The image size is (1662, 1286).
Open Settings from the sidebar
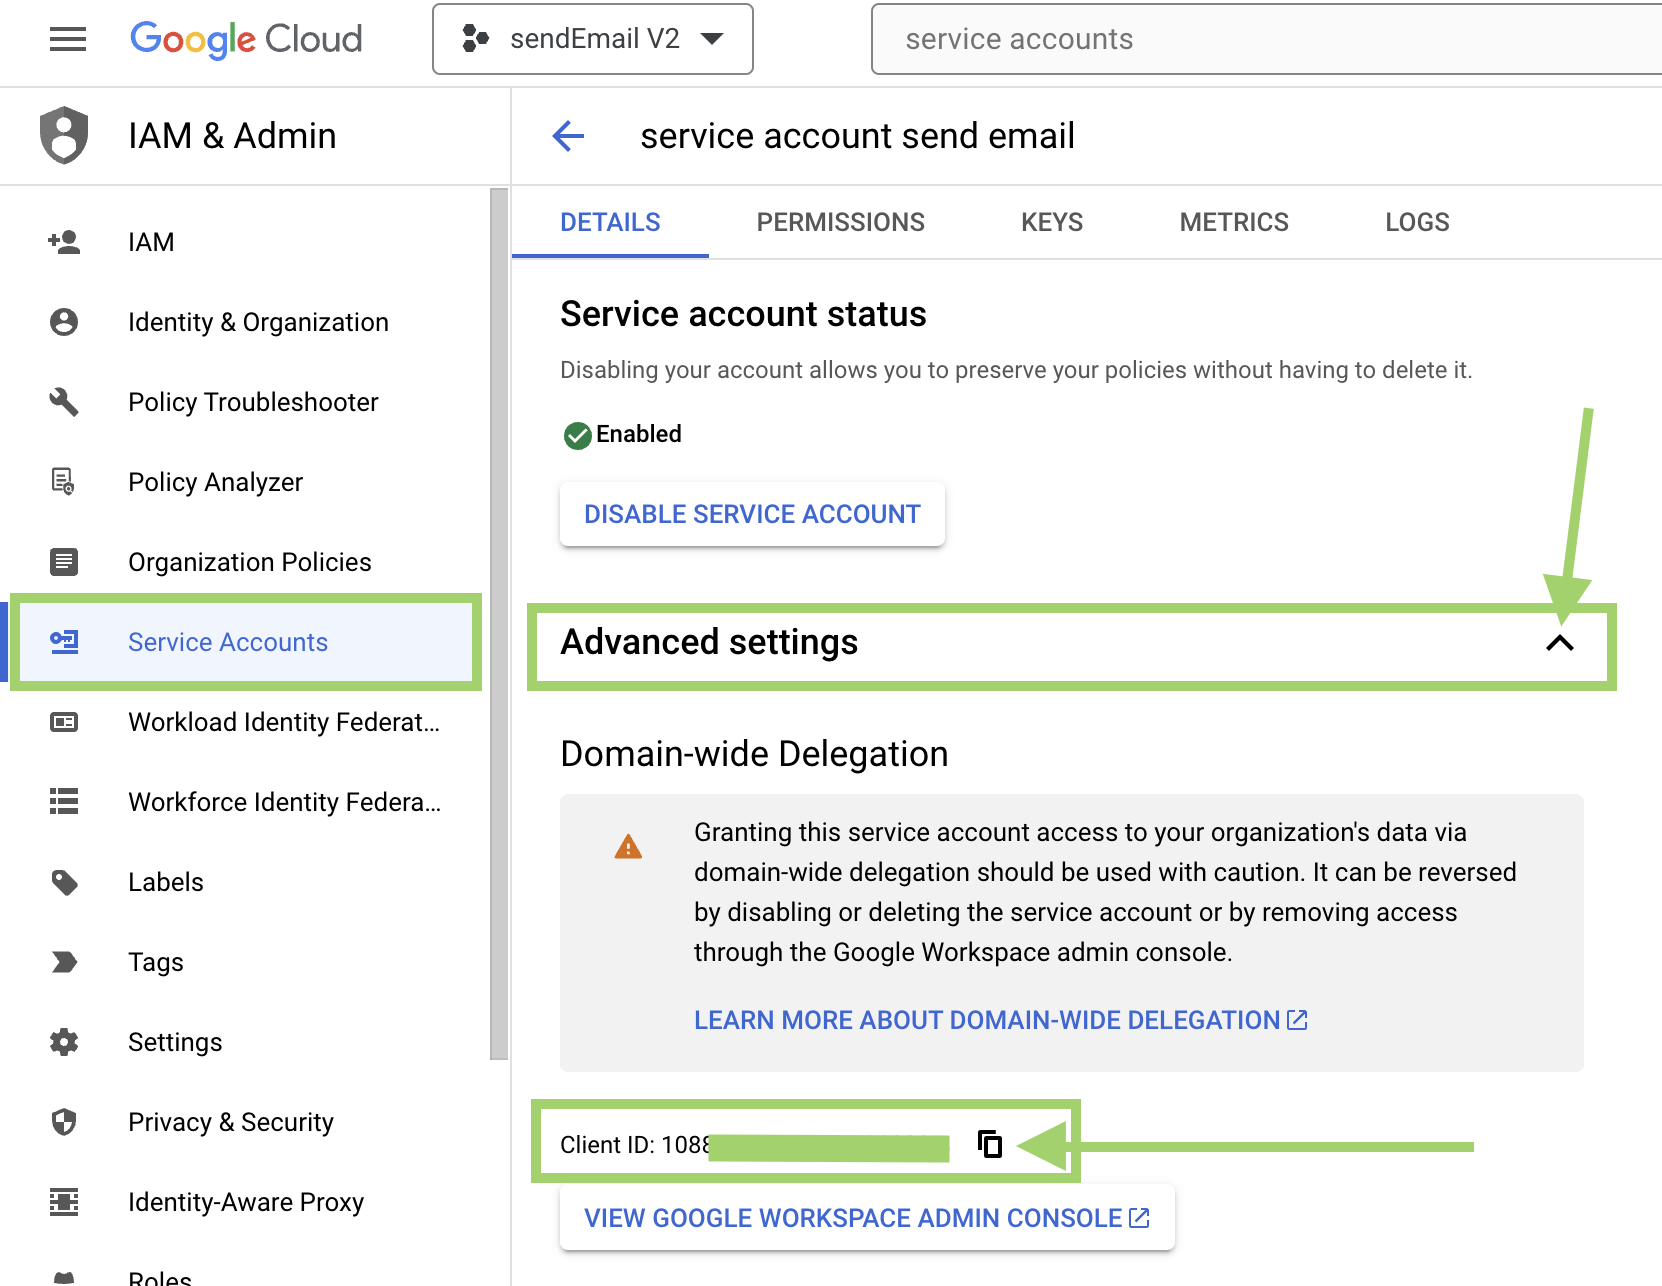click(246, 1042)
